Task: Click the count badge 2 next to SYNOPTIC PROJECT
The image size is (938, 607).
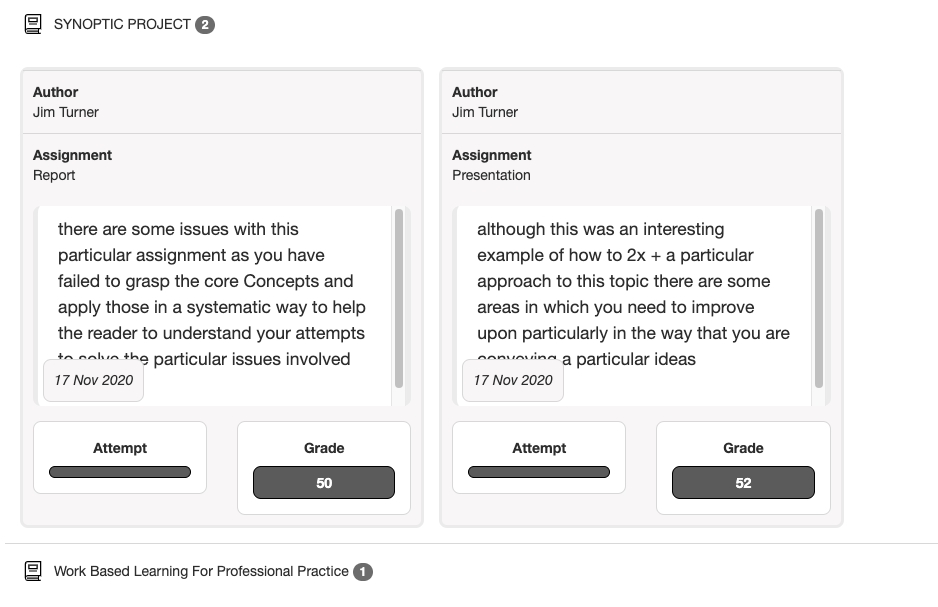Action: (x=205, y=25)
